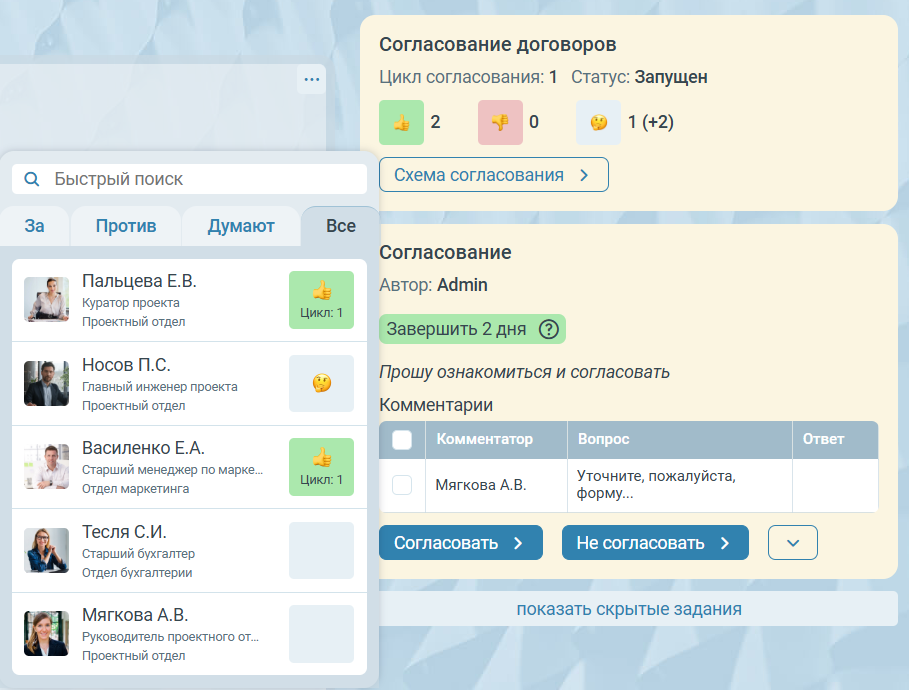Switch to the Против tab
The image size is (909, 690).
click(126, 226)
